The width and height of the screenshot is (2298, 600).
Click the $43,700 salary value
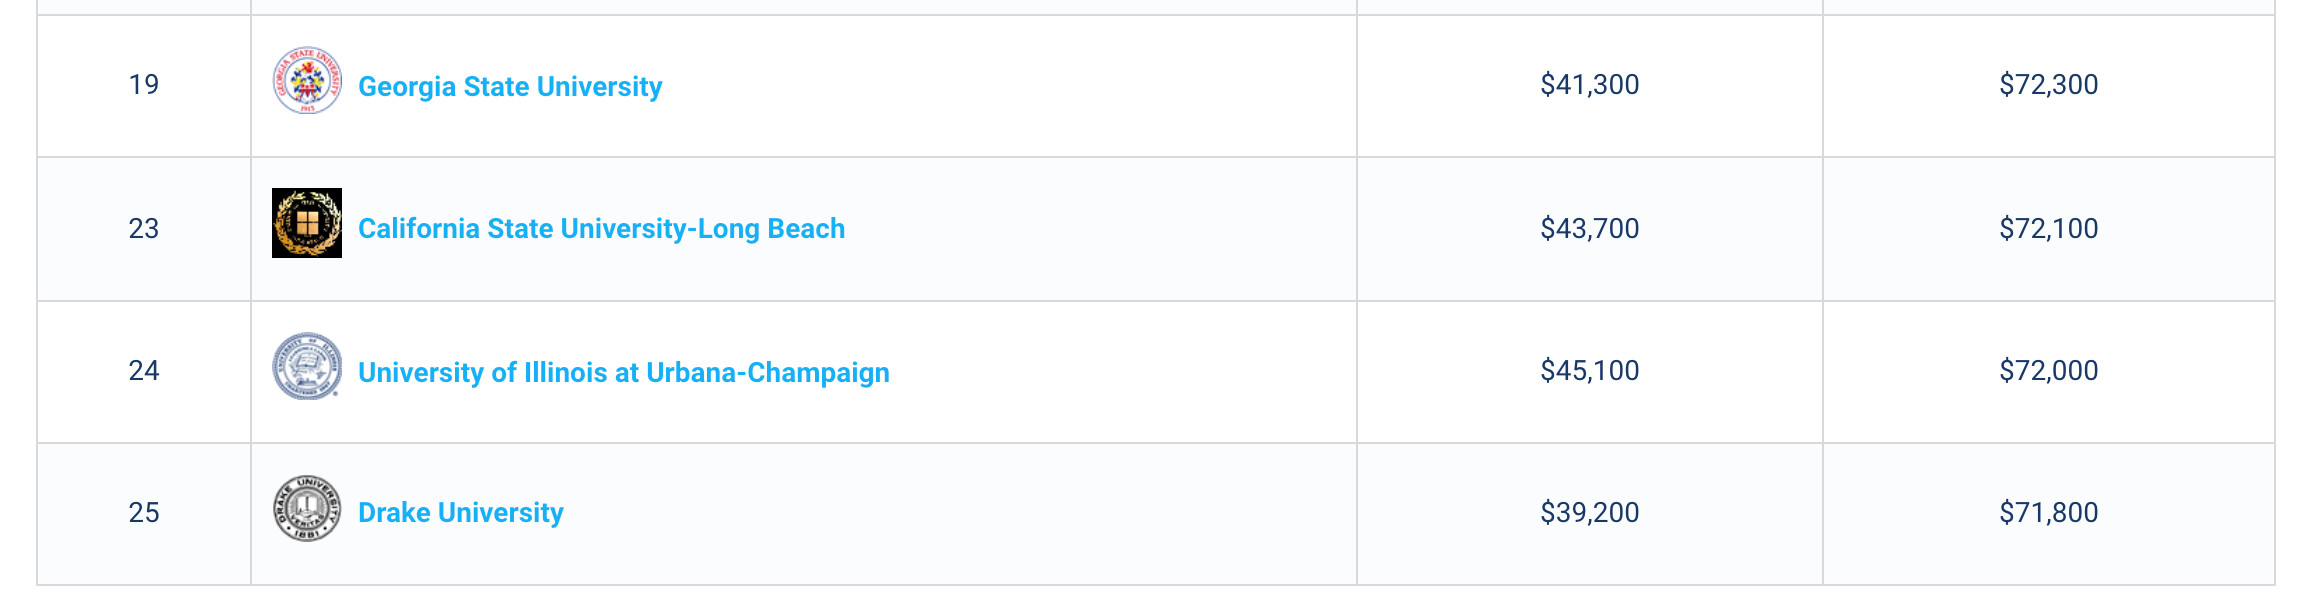(1590, 229)
